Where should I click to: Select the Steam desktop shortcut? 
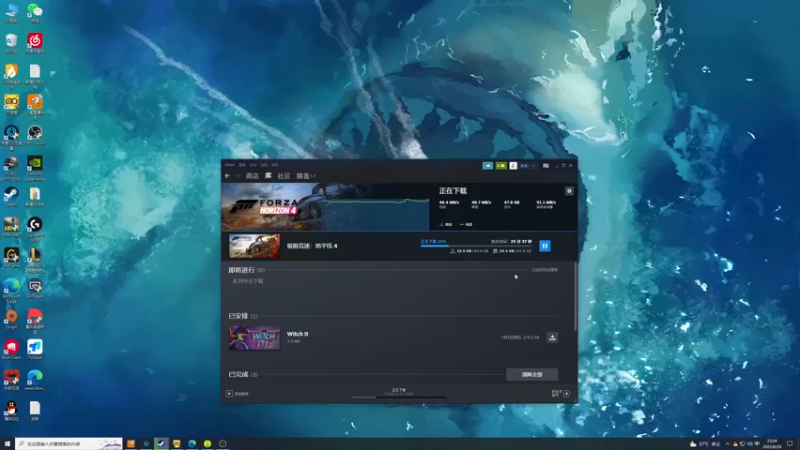[x=11, y=197]
